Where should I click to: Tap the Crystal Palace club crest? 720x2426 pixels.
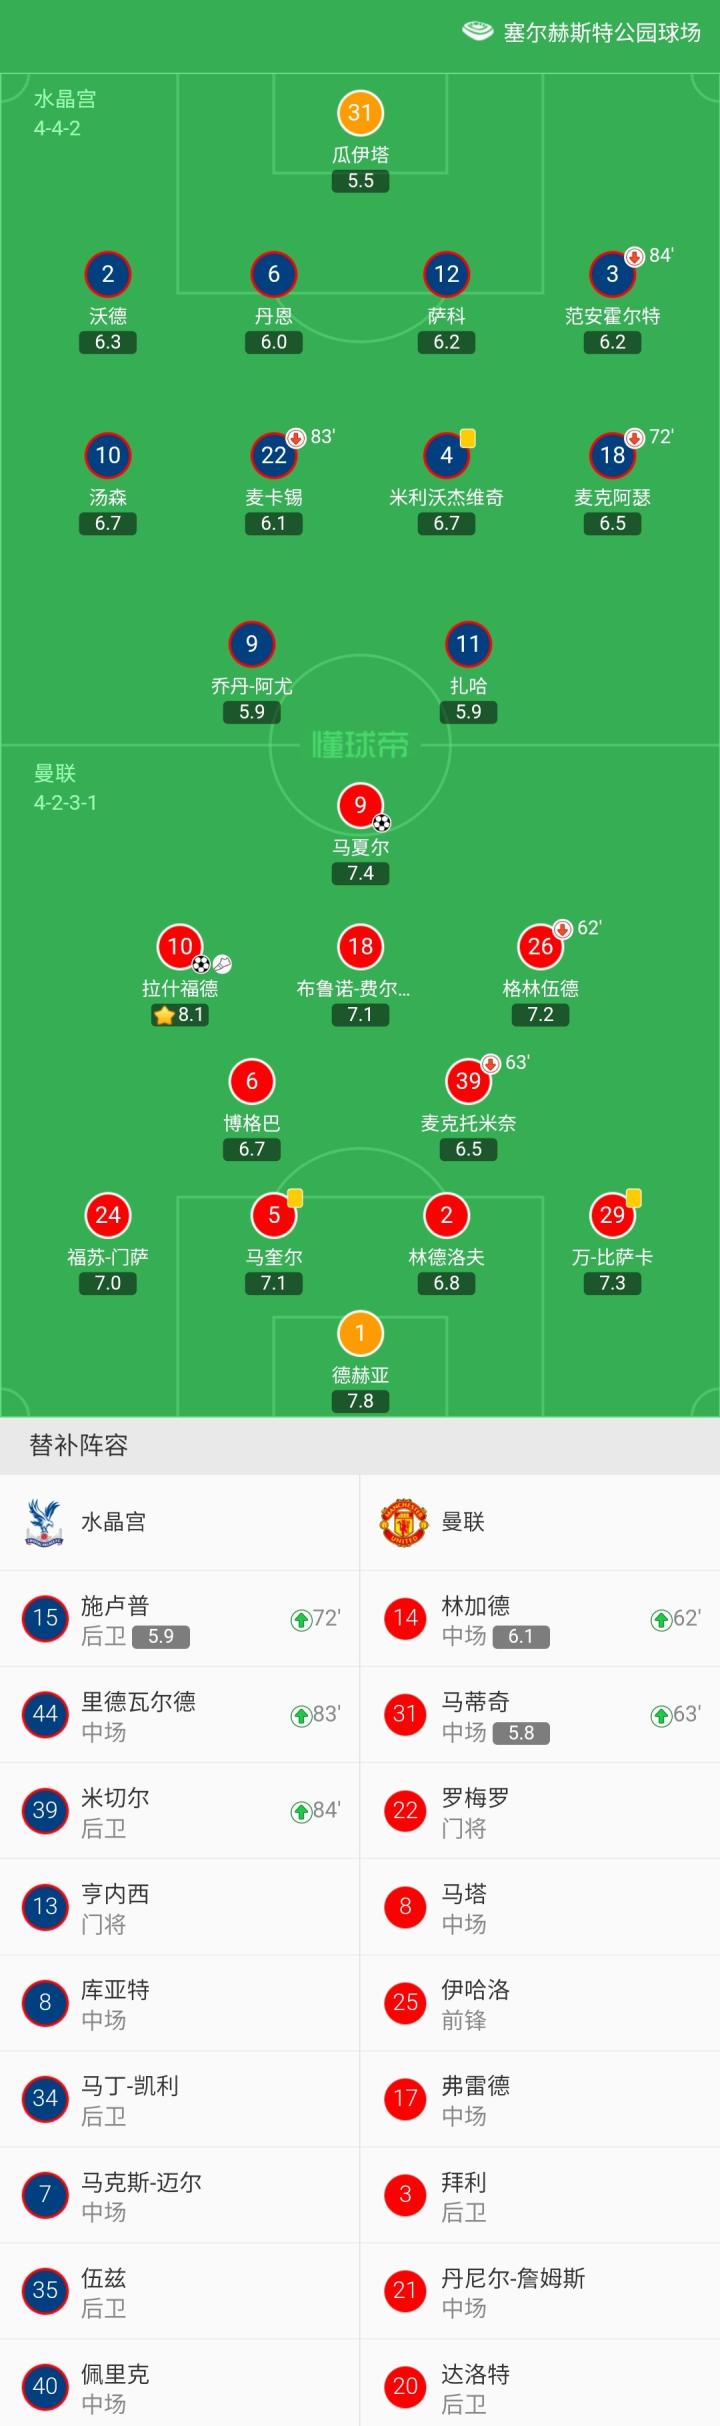(44, 1522)
